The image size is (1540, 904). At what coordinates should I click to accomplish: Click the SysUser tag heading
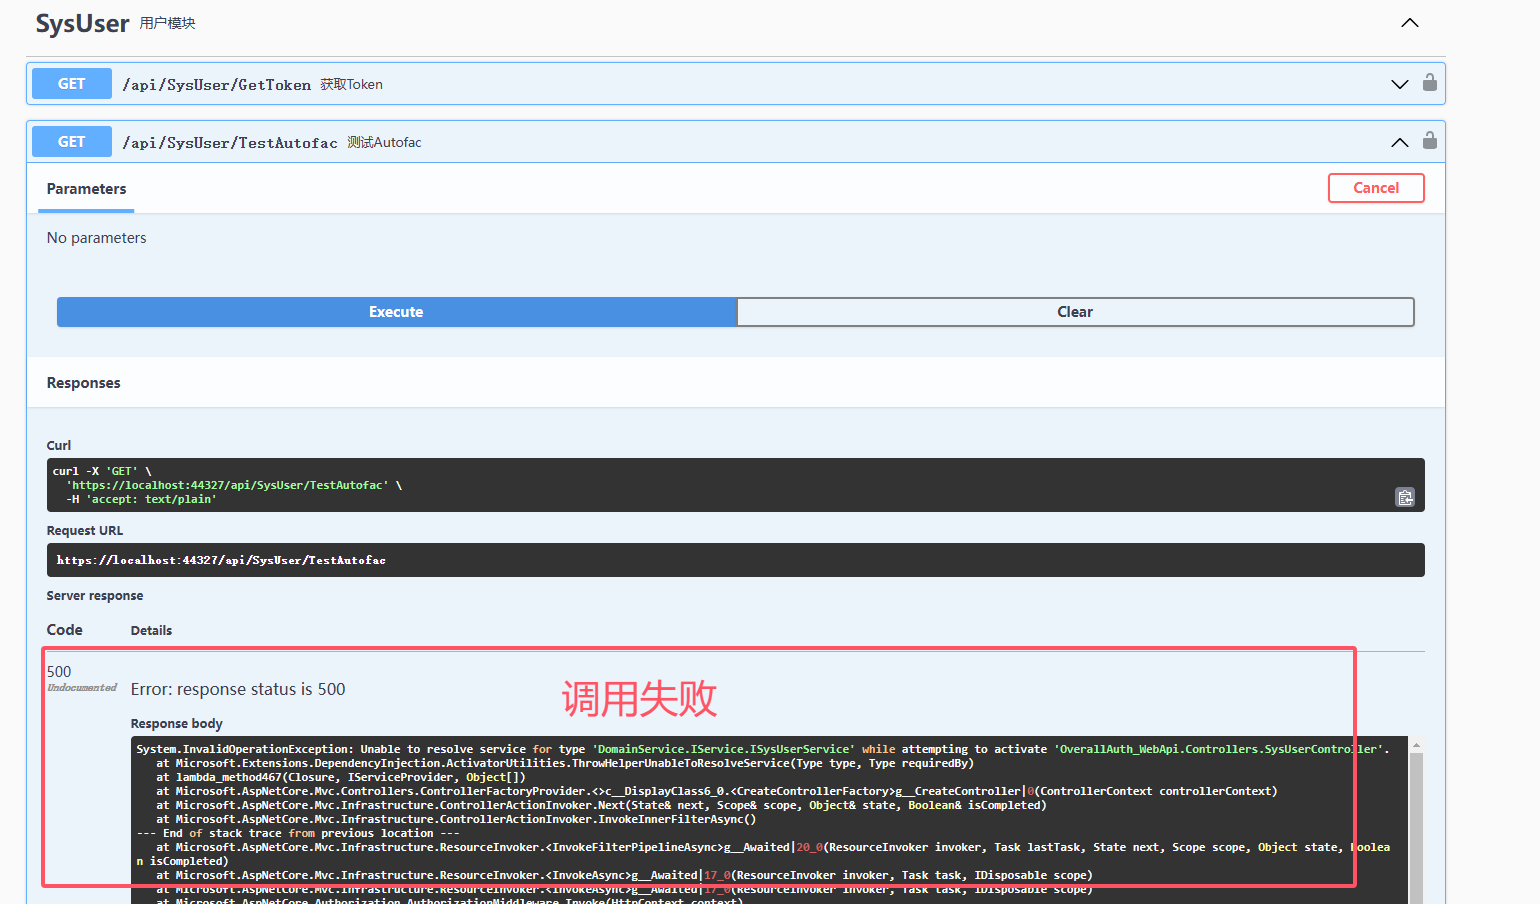tap(82, 23)
